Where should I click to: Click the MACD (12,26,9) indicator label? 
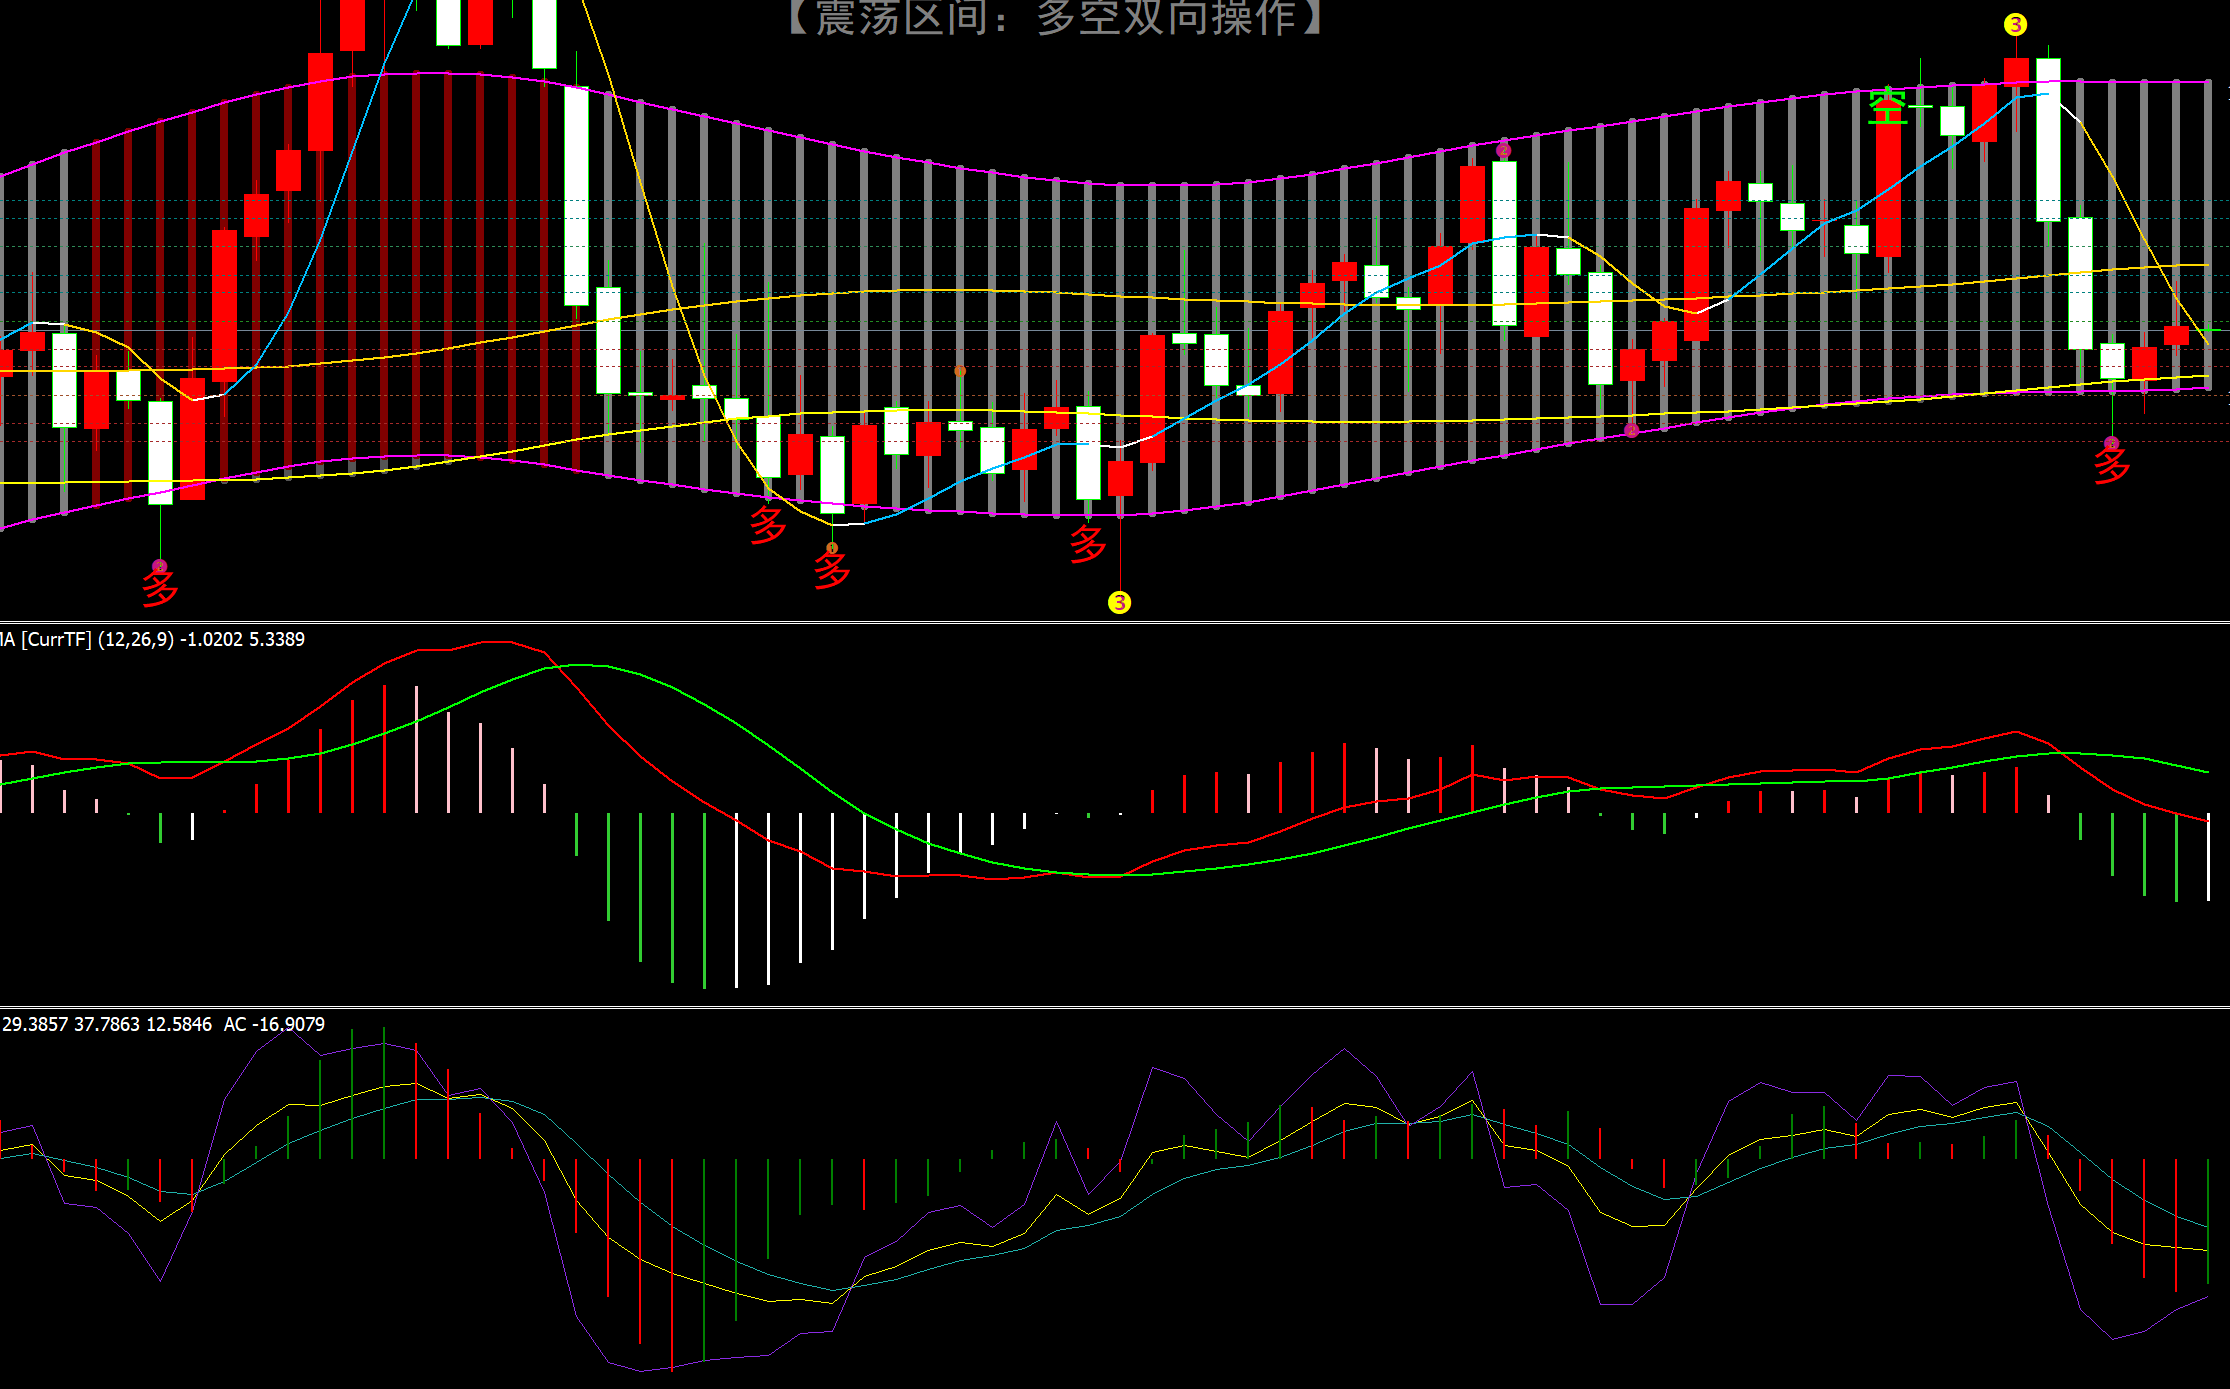point(152,639)
